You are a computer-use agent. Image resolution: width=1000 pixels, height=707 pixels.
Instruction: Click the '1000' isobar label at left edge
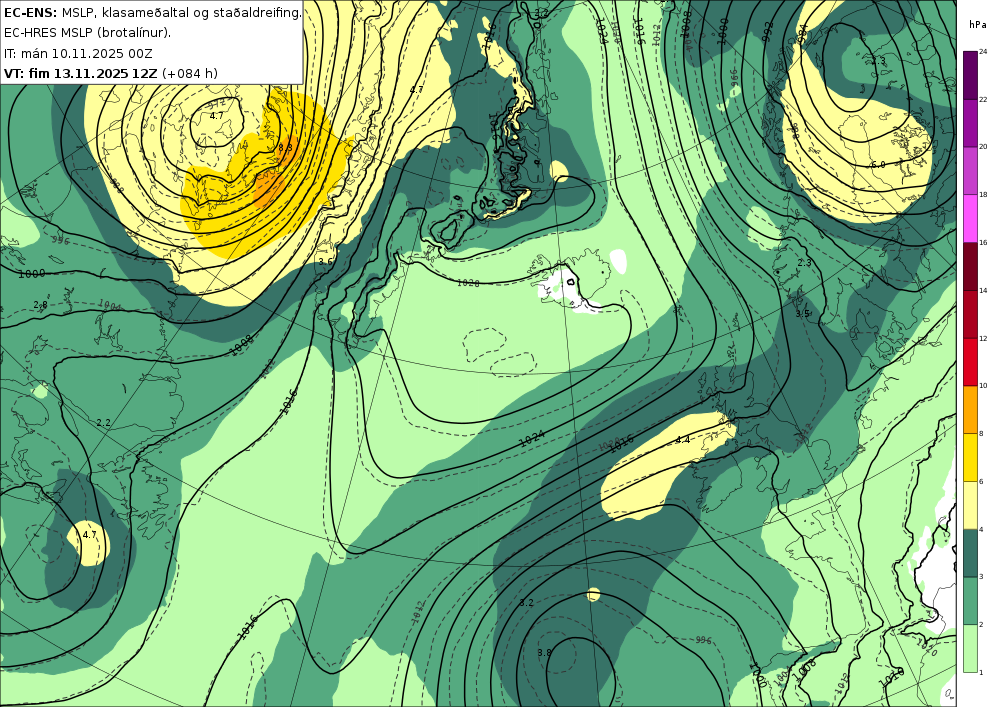[31, 273]
